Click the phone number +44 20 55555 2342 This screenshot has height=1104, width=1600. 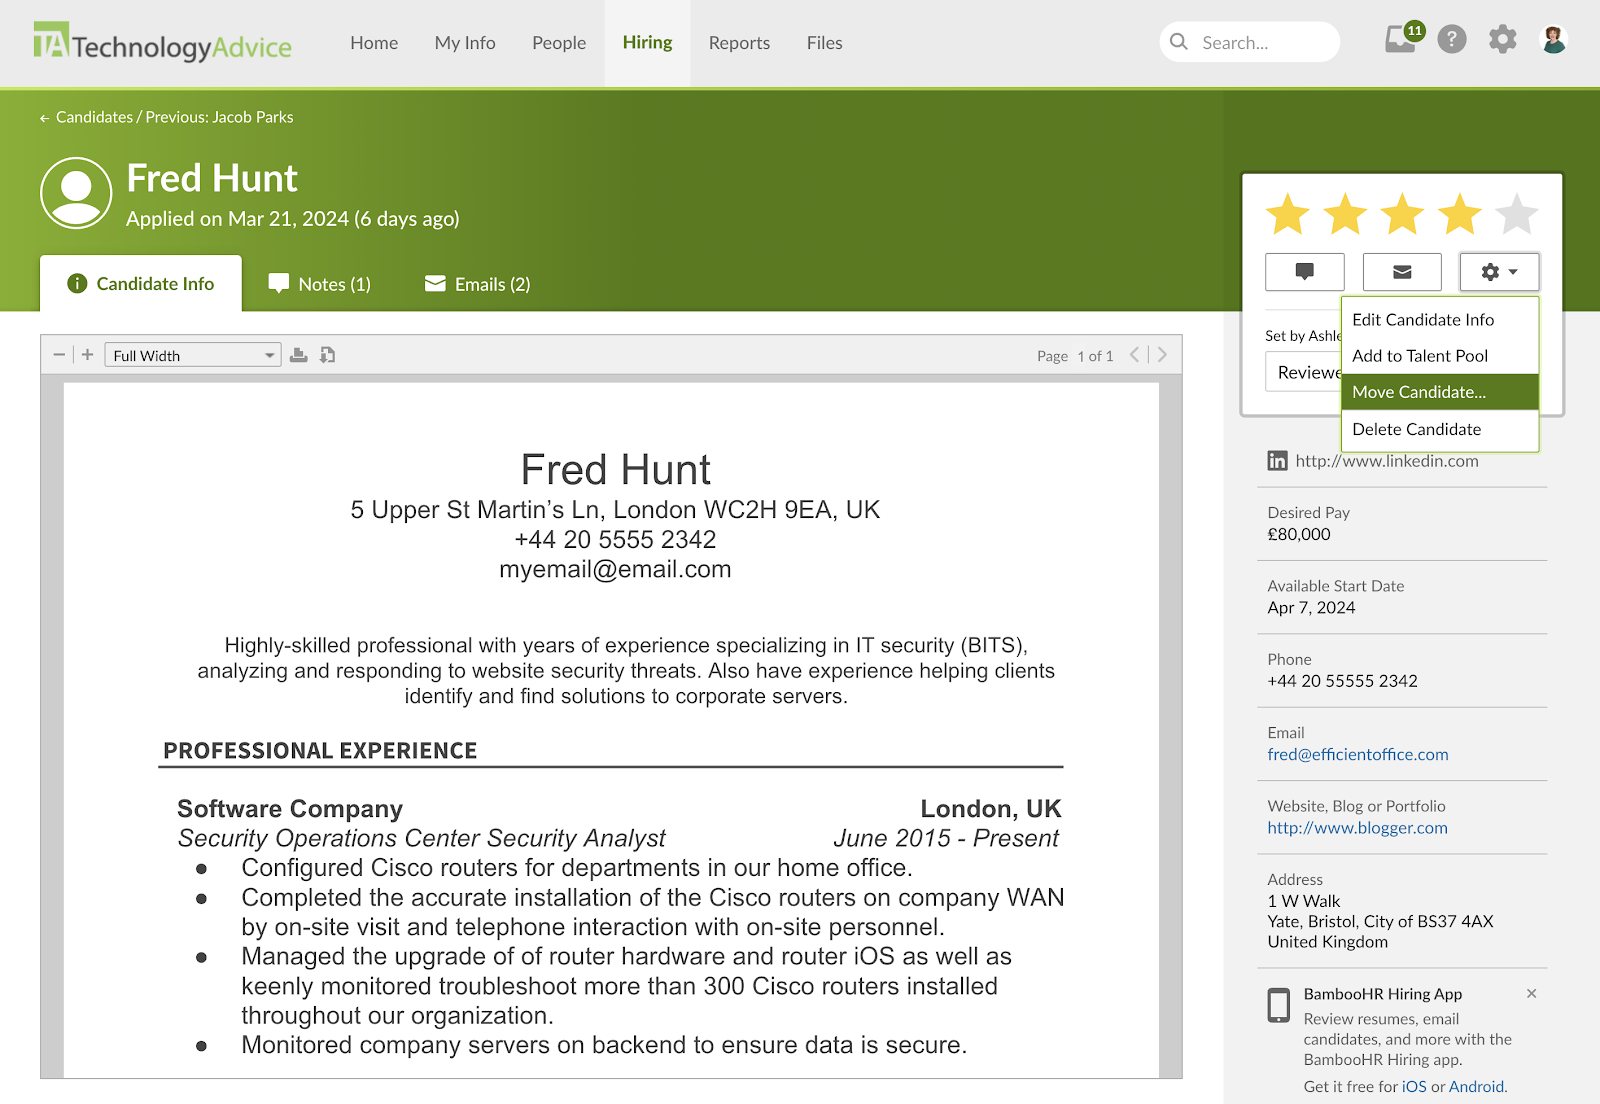[1342, 681]
